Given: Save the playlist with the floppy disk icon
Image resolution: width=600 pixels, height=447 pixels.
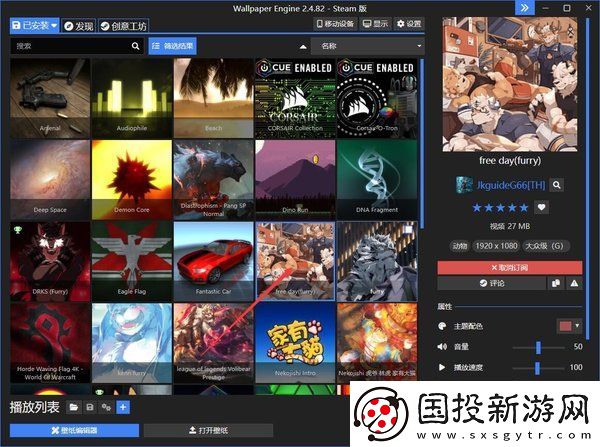Looking at the screenshot, I should click(x=90, y=407).
